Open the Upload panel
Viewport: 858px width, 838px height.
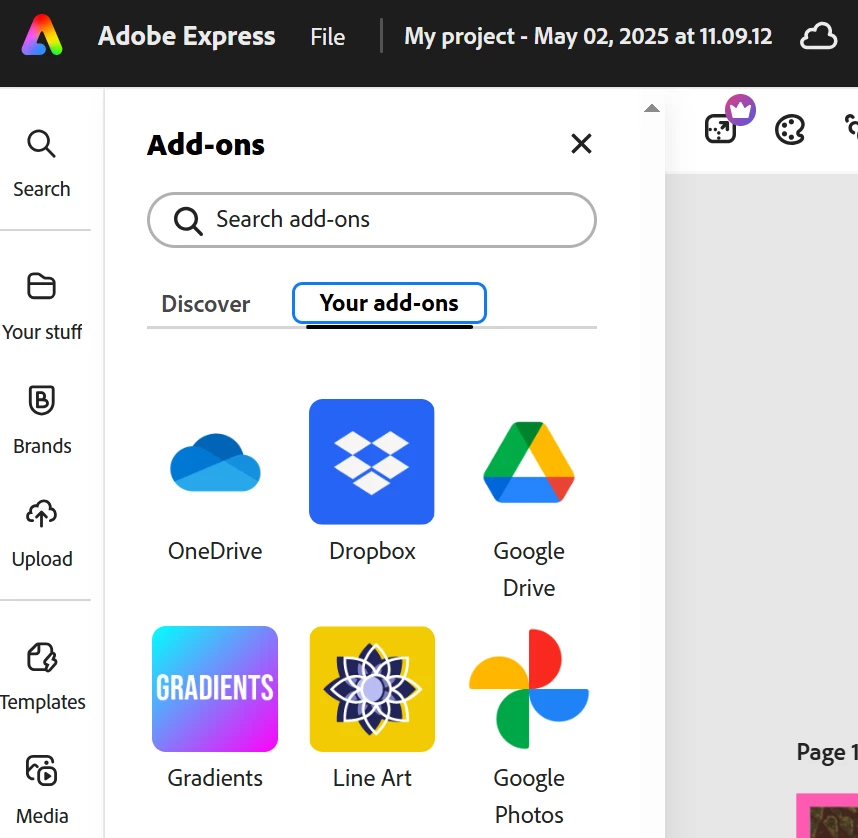point(42,534)
